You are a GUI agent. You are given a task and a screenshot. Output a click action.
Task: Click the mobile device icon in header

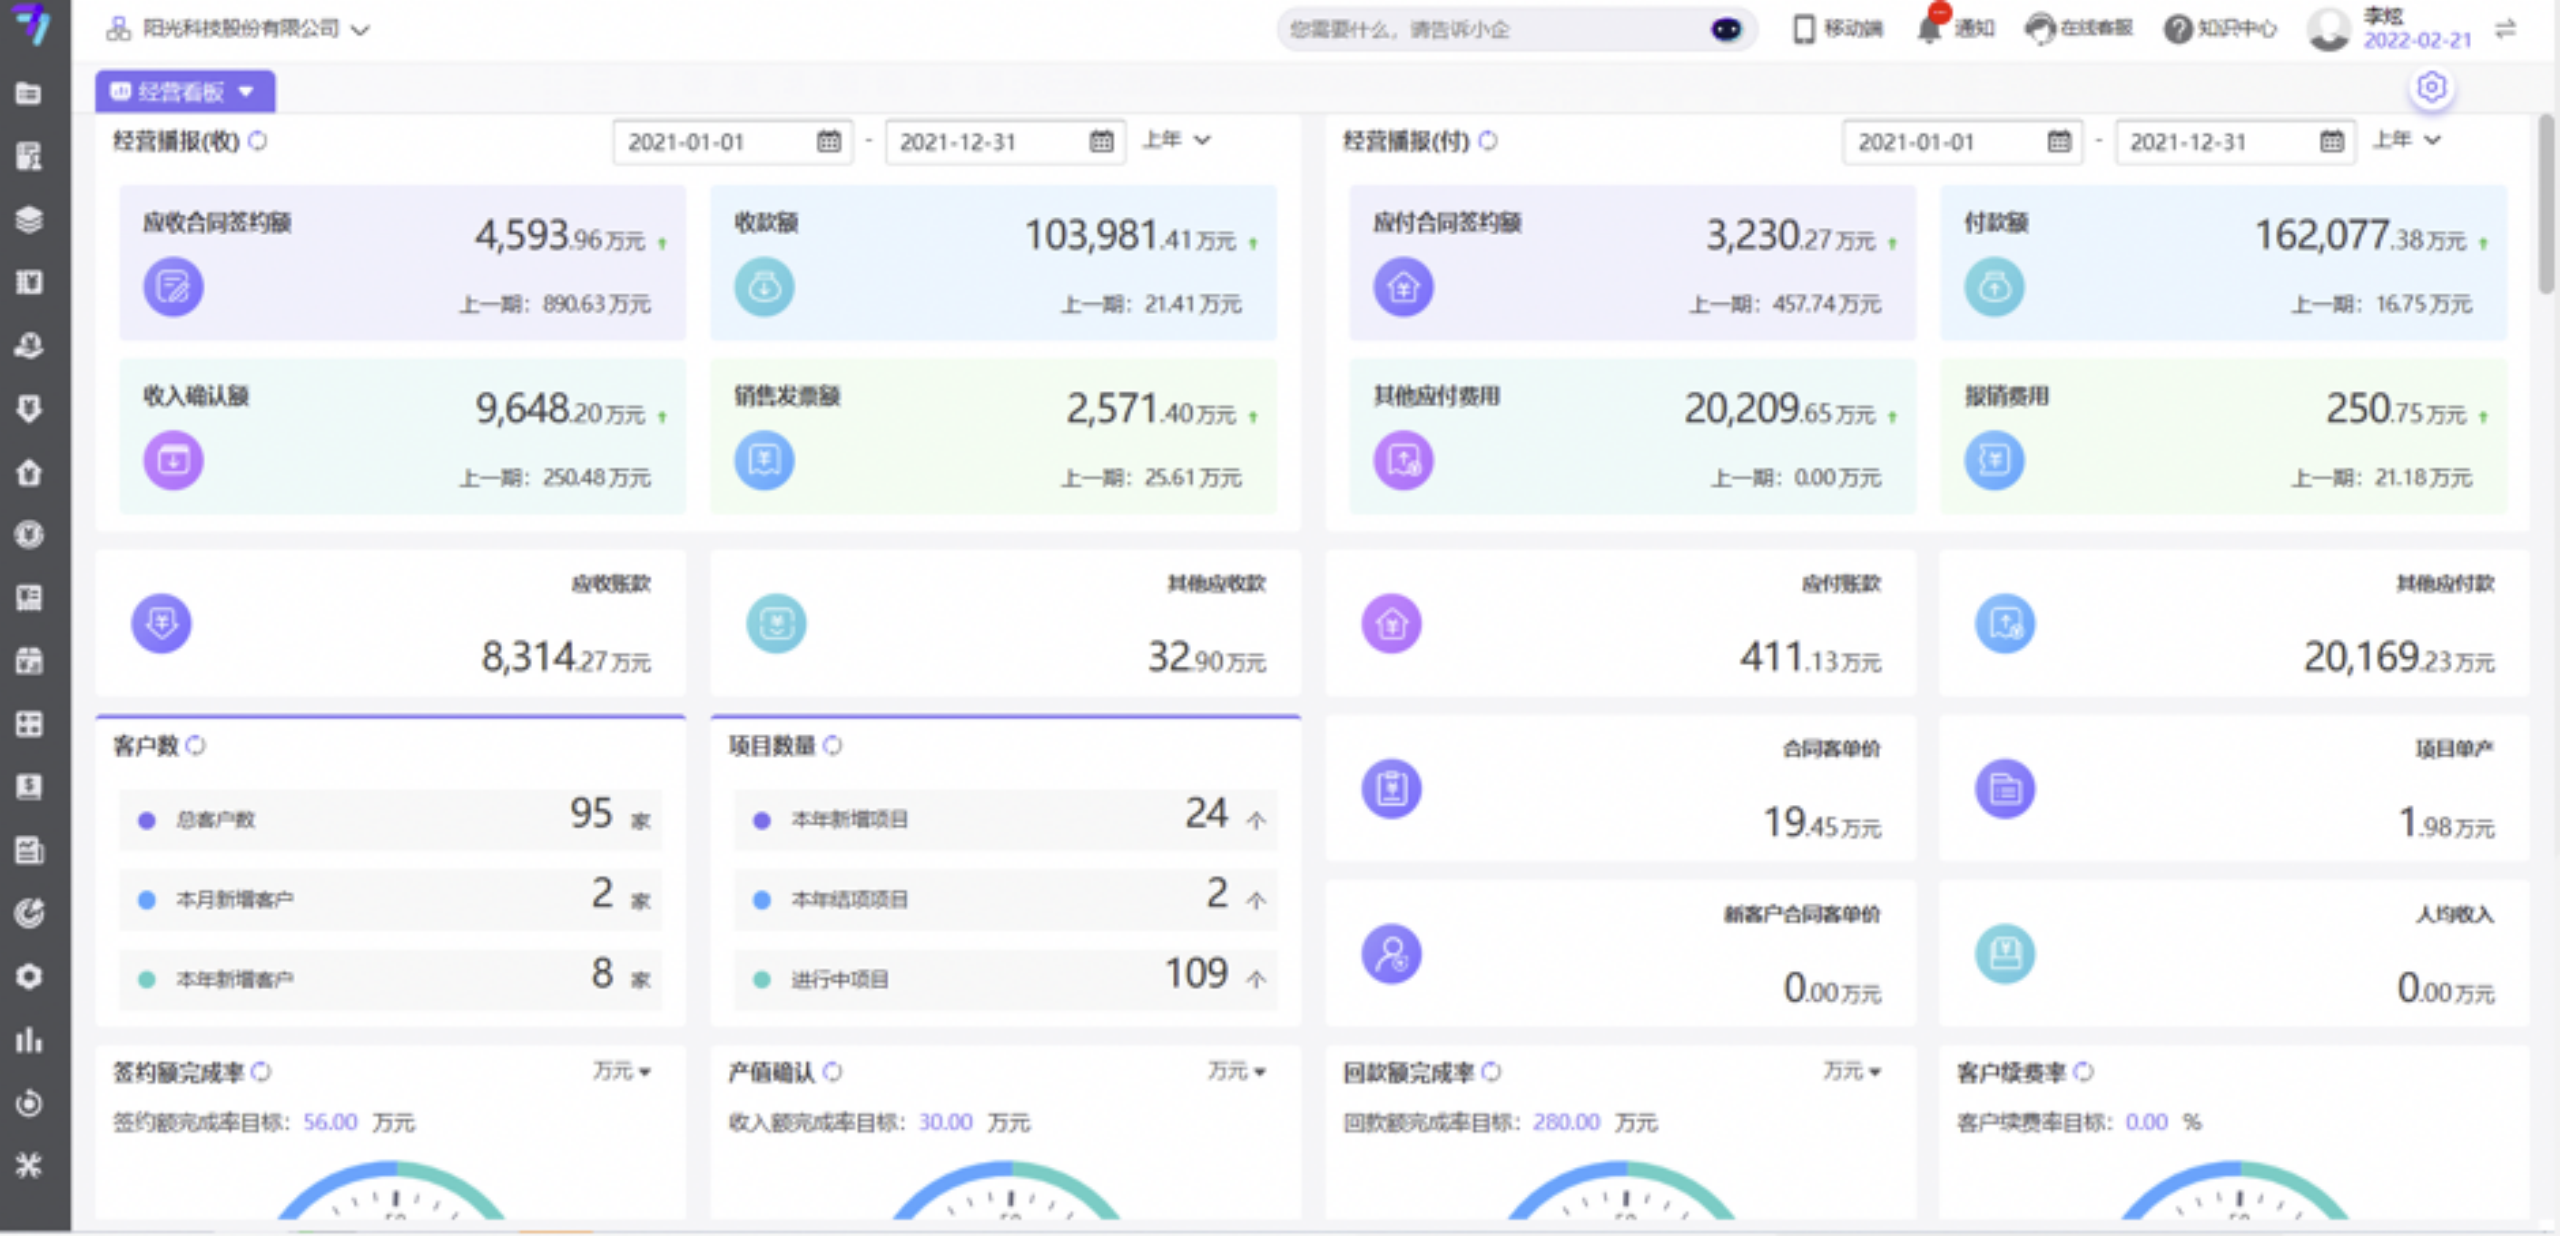[1803, 29]
